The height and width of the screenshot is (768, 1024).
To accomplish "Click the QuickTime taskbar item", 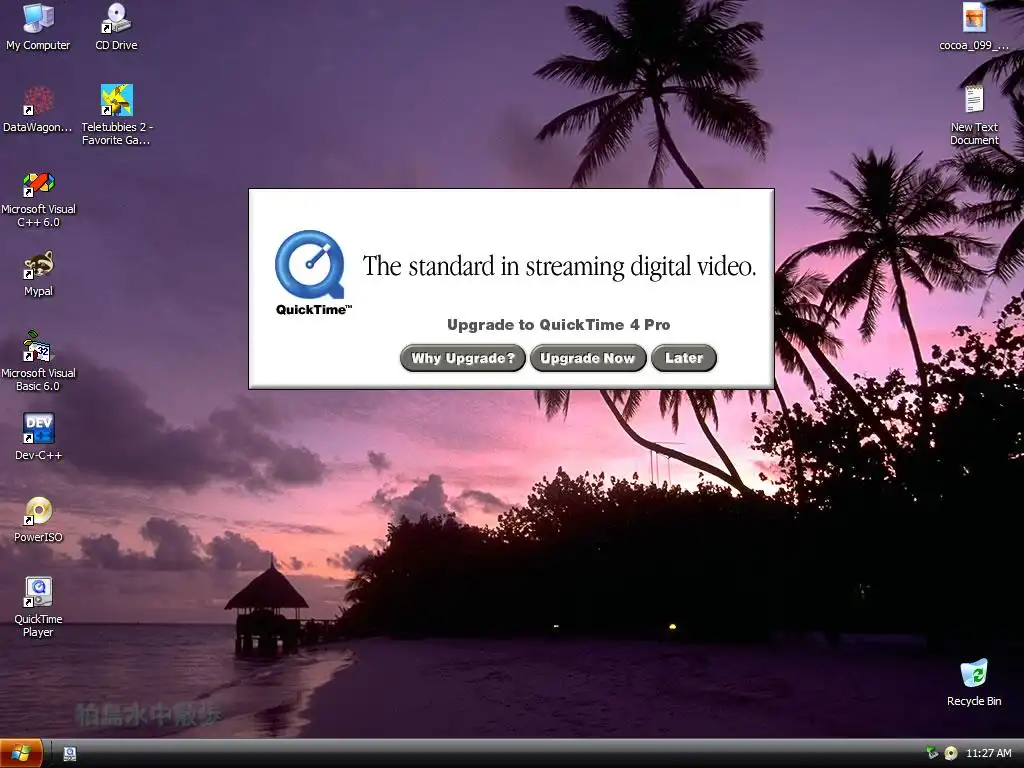I will pos(70,754).
